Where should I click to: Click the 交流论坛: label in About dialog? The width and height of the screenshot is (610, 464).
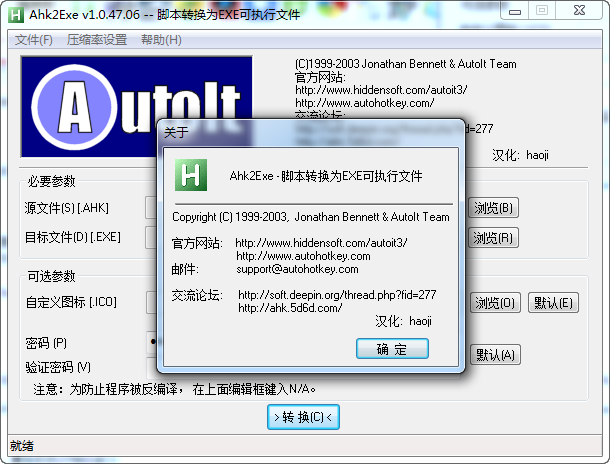point(197,295)
